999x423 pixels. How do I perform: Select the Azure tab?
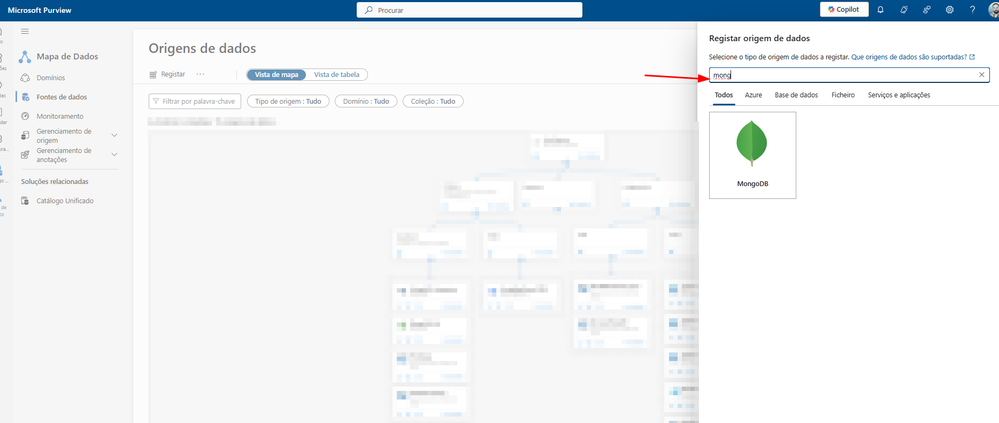click(754, 95)
